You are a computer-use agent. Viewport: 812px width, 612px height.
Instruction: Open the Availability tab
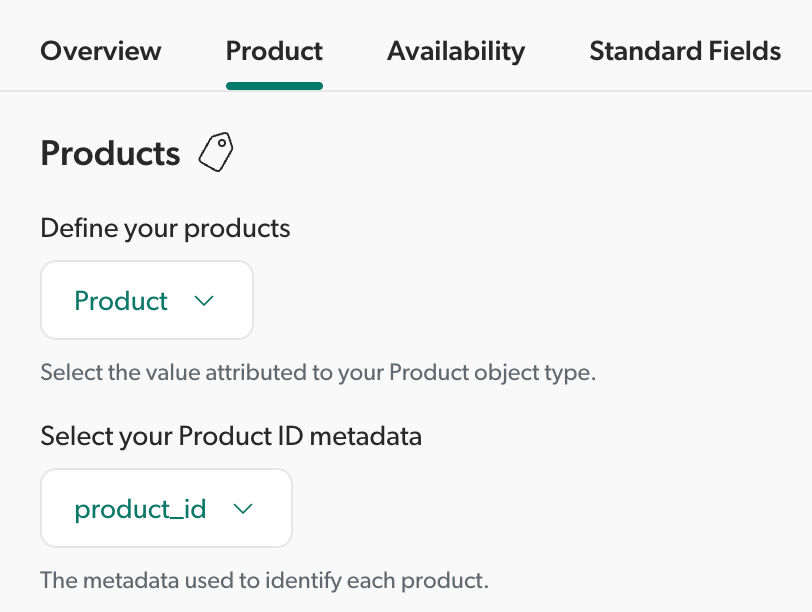point(456,51)
